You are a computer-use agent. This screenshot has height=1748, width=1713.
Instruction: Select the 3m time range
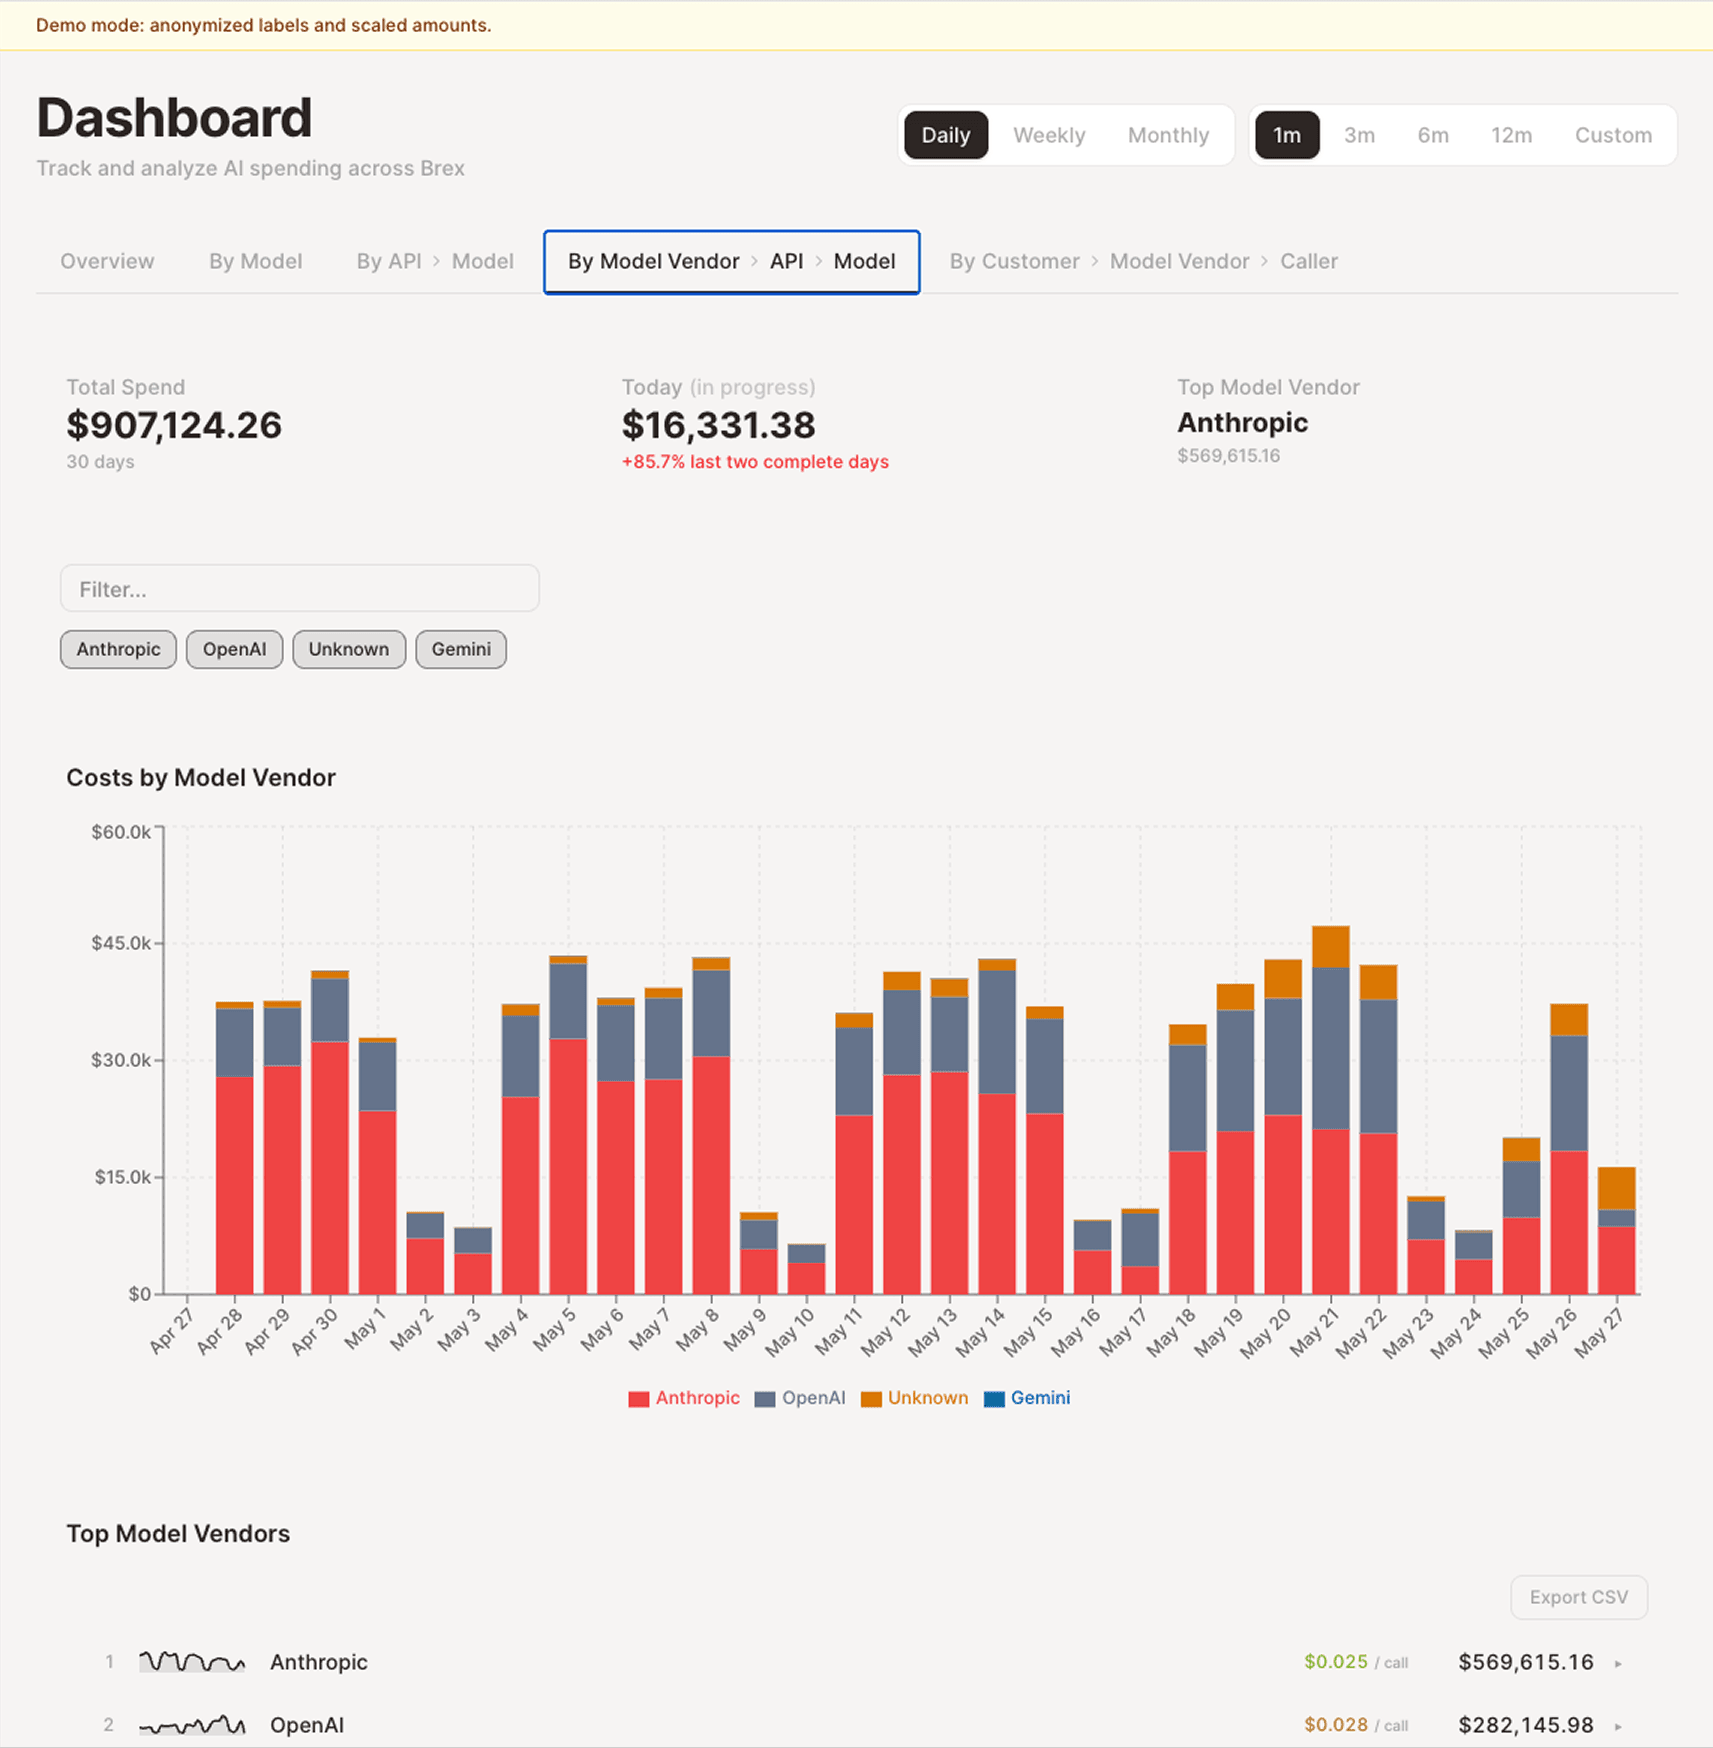(x=1359, y=135)
